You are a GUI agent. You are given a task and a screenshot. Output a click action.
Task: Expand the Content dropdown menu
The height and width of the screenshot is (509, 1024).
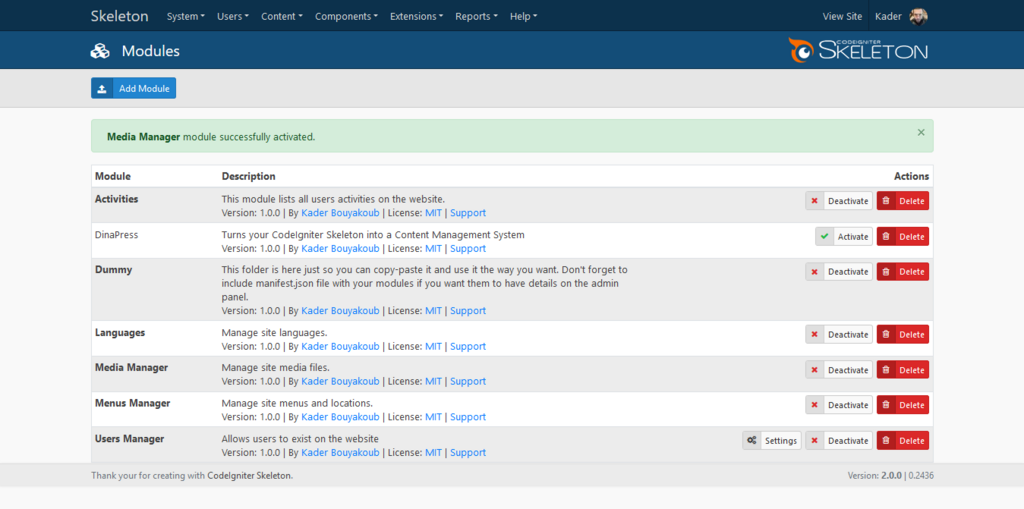[281, 16]
